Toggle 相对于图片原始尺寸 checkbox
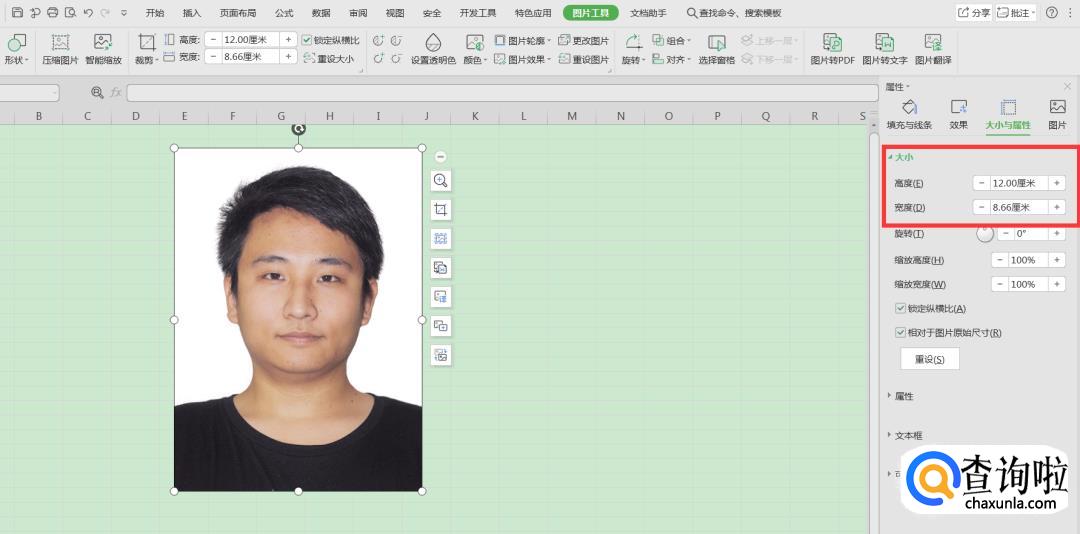Image resolution: width=1080 pixels, height=534 pixels. click(901, 333)
